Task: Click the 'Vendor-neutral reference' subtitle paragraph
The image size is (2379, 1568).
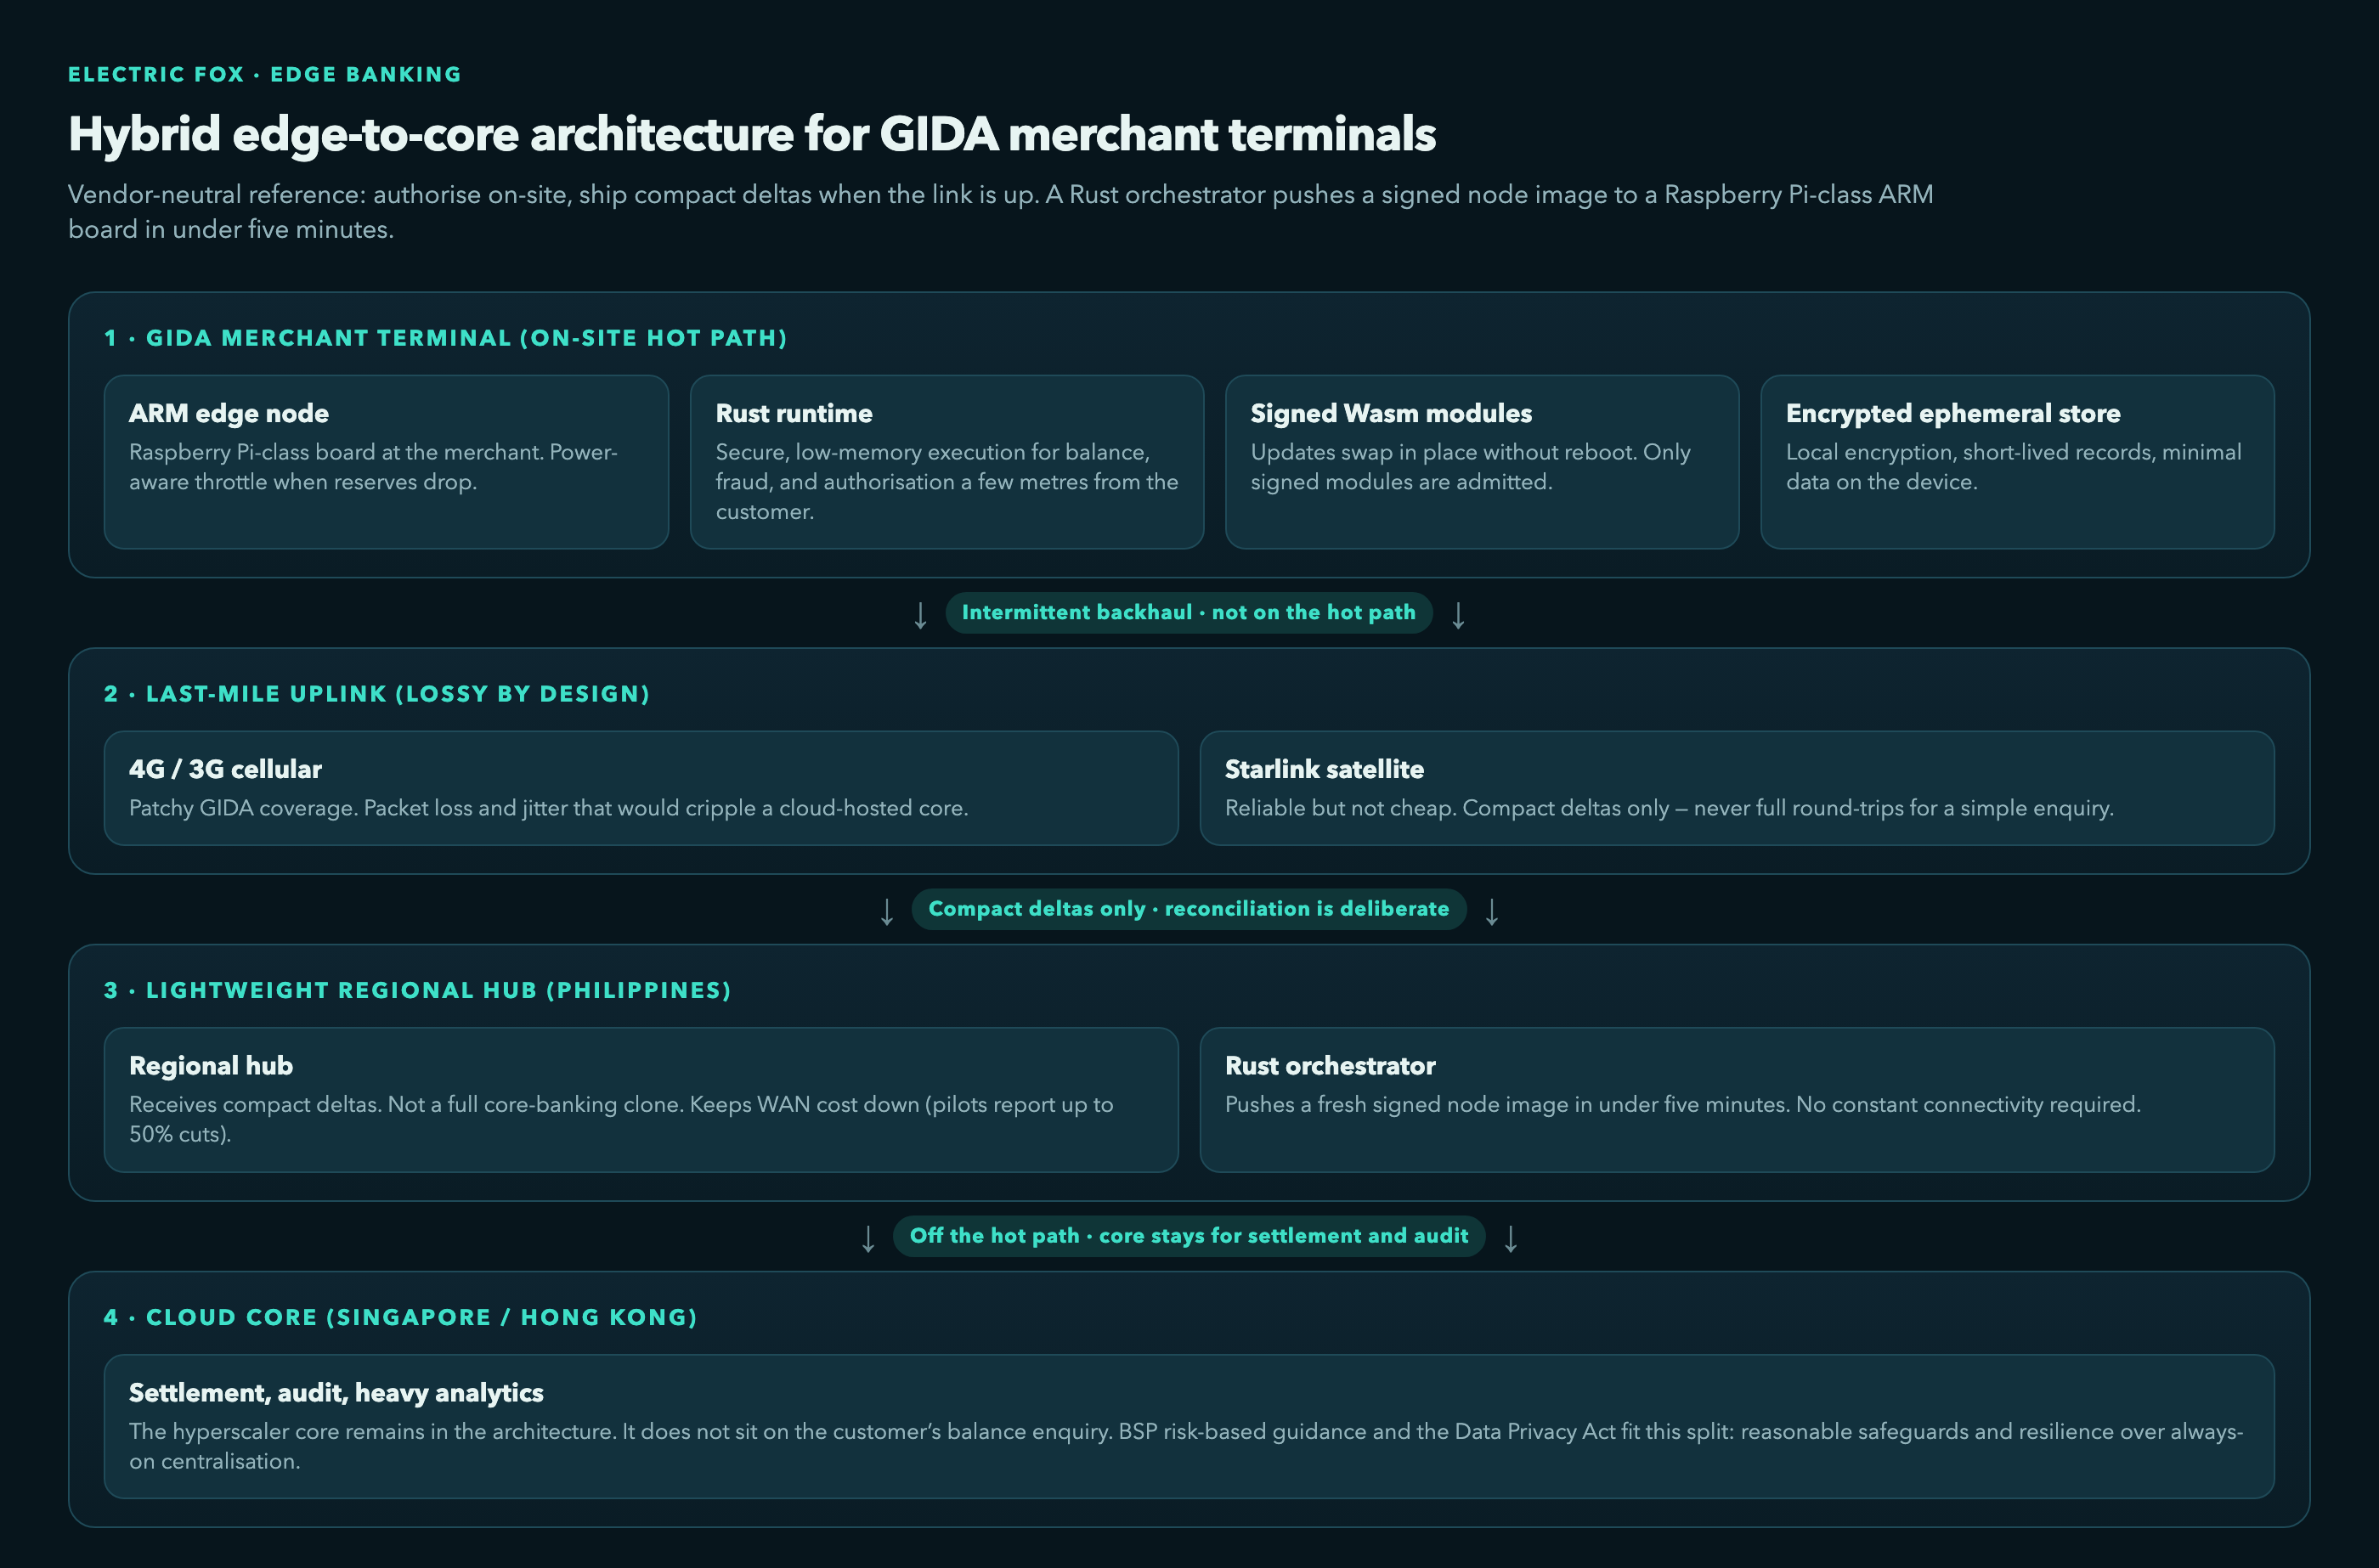Action: [x=1000, y=211]
